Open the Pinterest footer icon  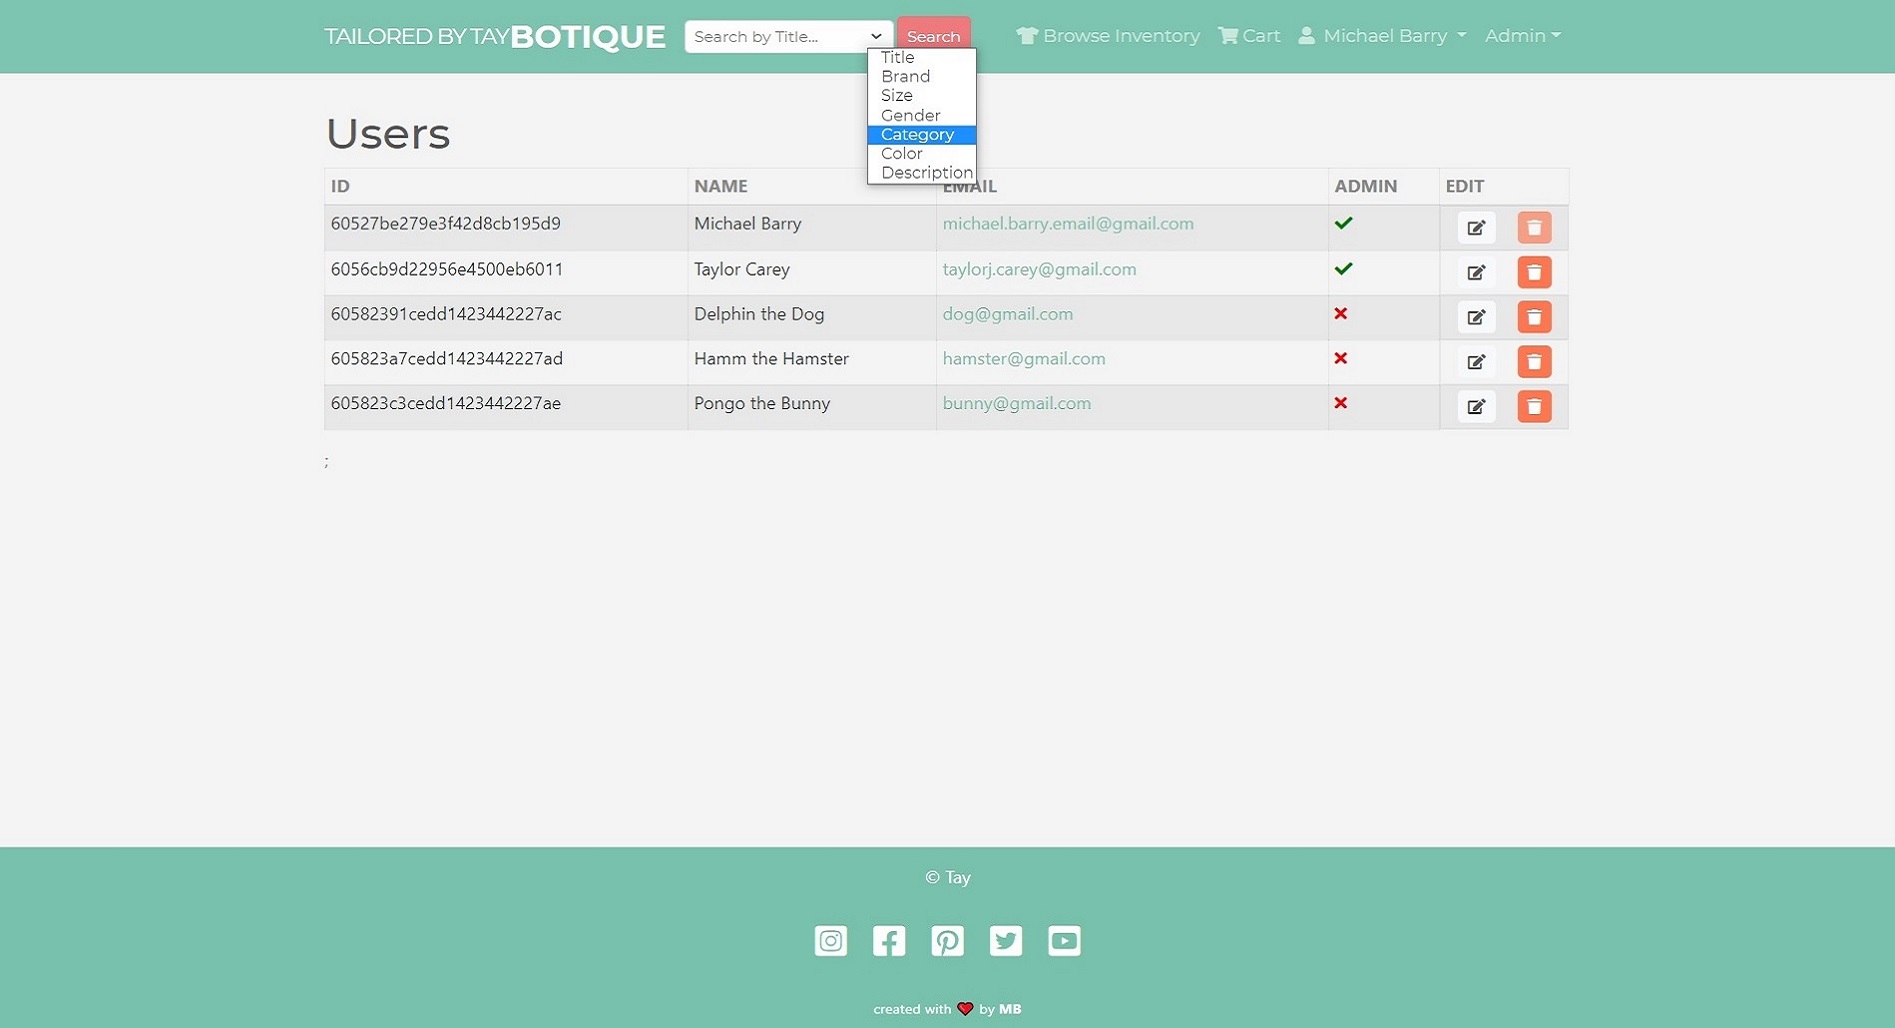(947, 941)
